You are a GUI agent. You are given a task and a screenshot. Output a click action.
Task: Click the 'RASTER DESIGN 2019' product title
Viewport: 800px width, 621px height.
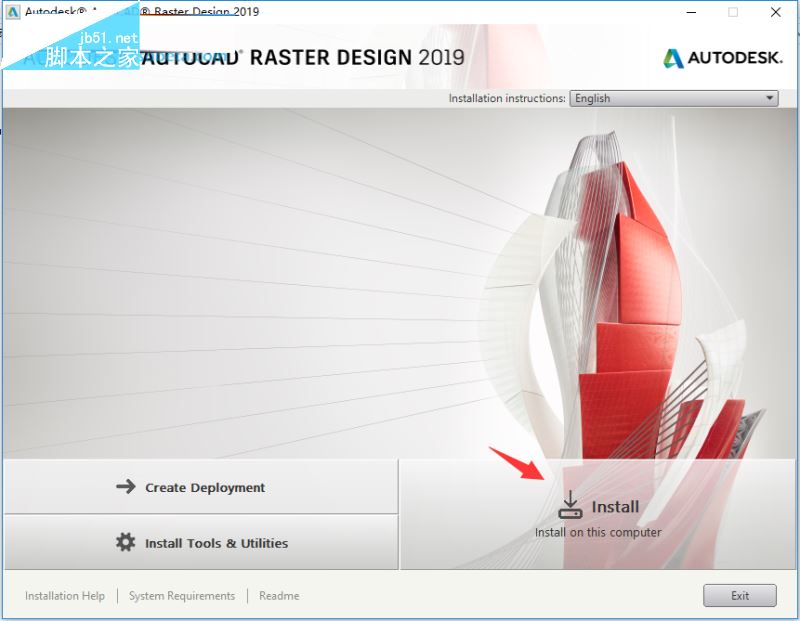point(357,58)
